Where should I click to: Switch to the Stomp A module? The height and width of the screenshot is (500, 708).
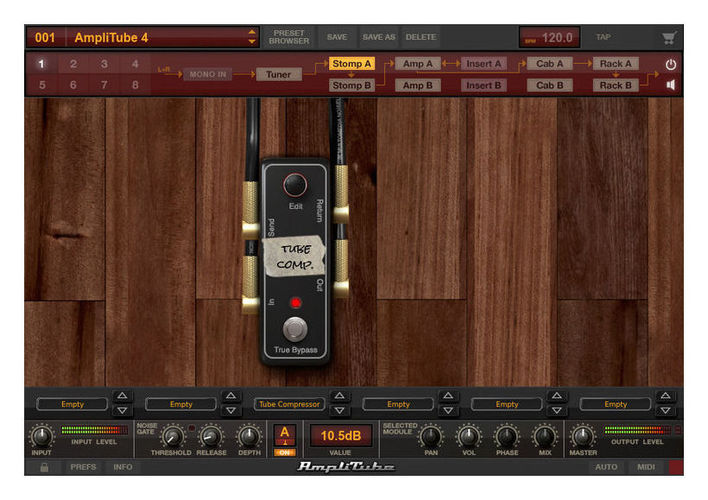point(352,64)
